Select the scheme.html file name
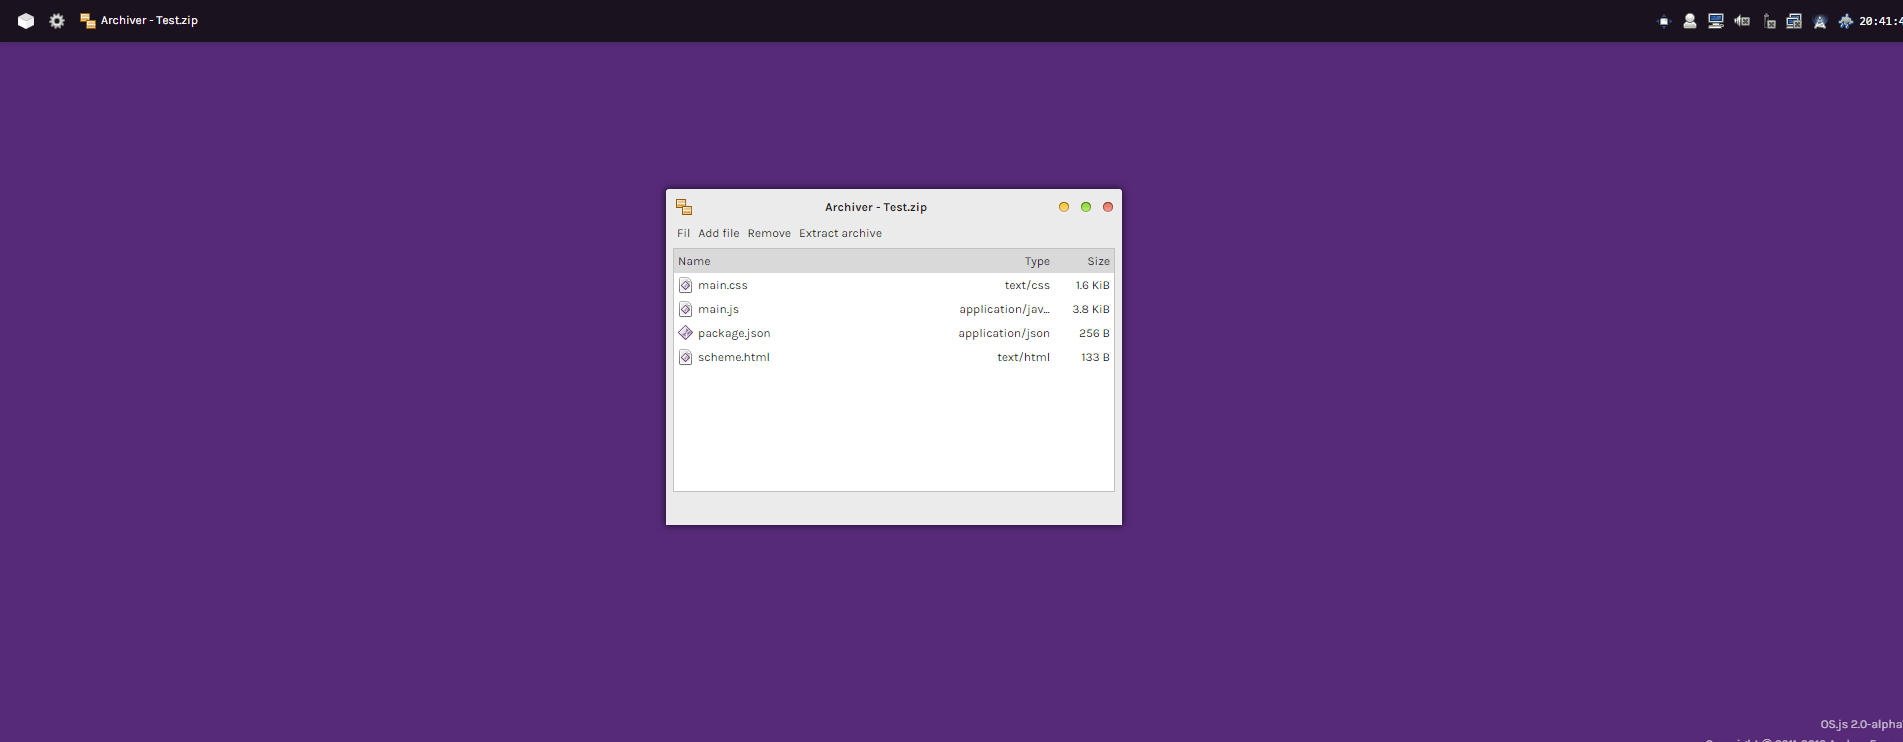Viewport: 1903px width, 742px height. point(734,357)
